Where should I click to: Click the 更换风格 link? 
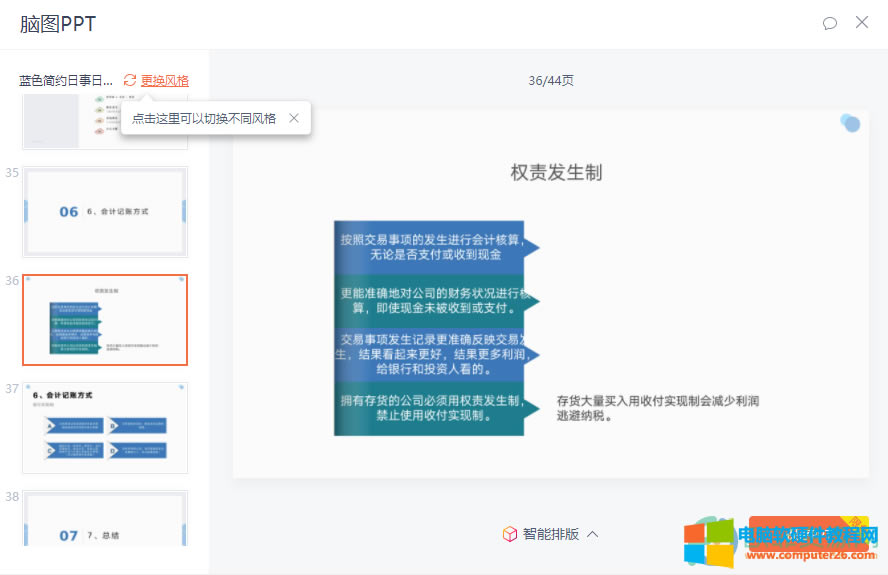point(165,80)
